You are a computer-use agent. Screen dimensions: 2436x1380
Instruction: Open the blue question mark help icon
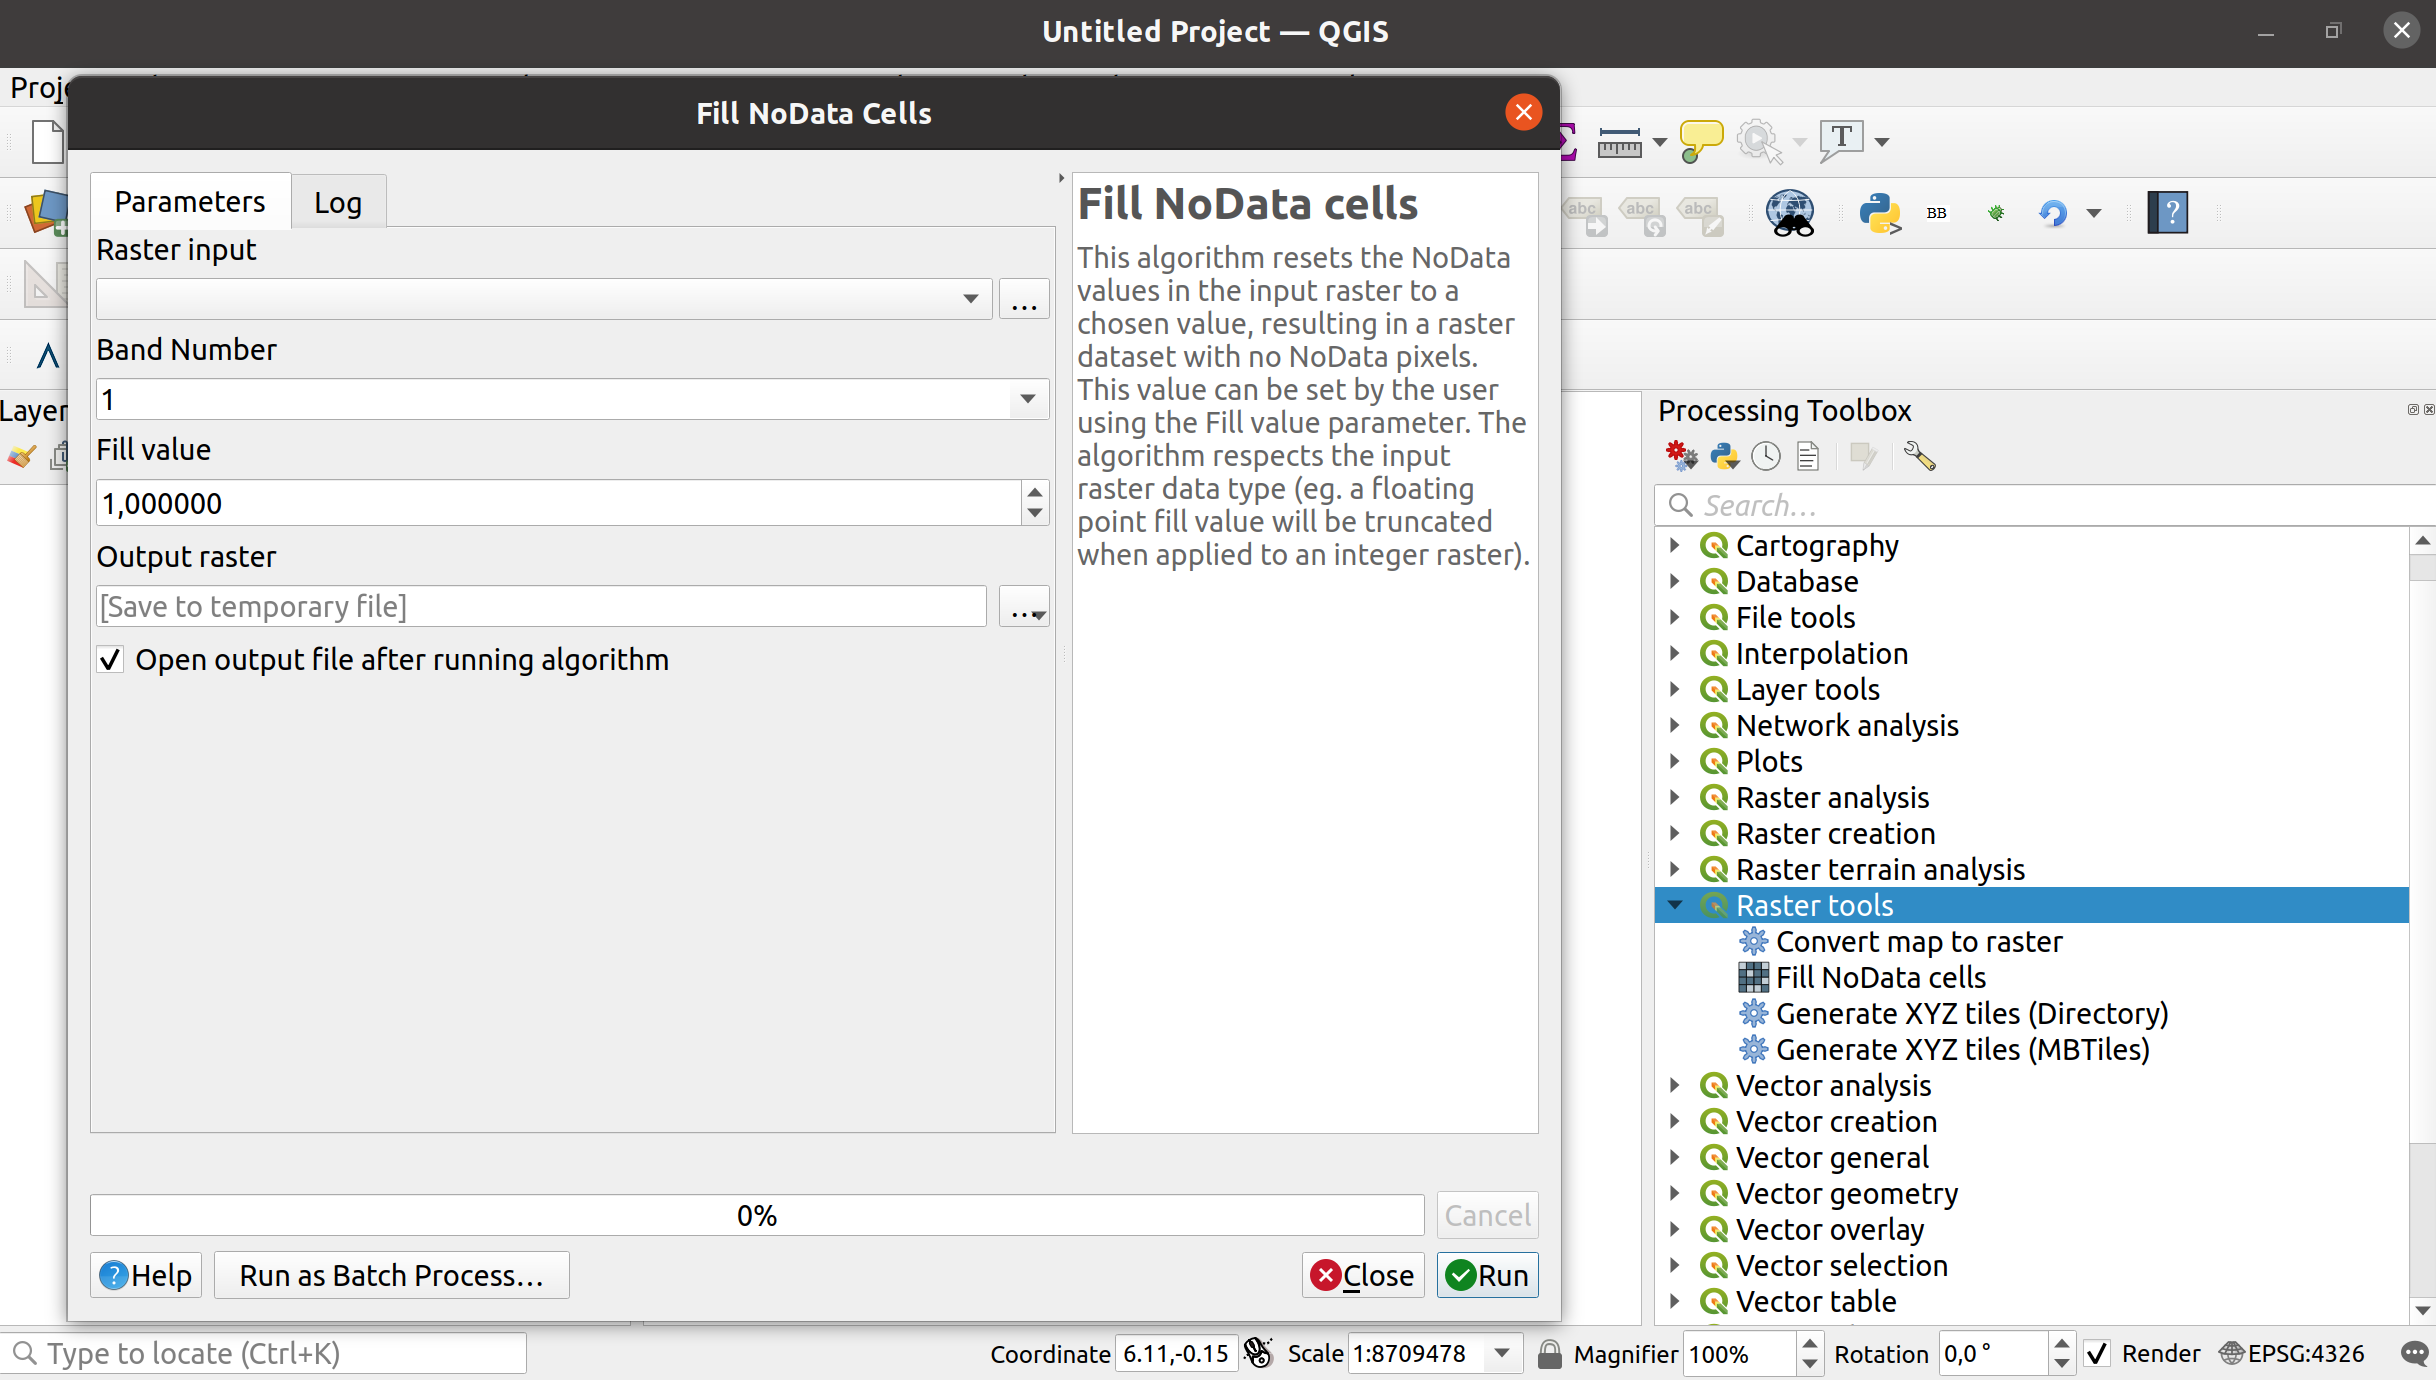pos(2167,213)
